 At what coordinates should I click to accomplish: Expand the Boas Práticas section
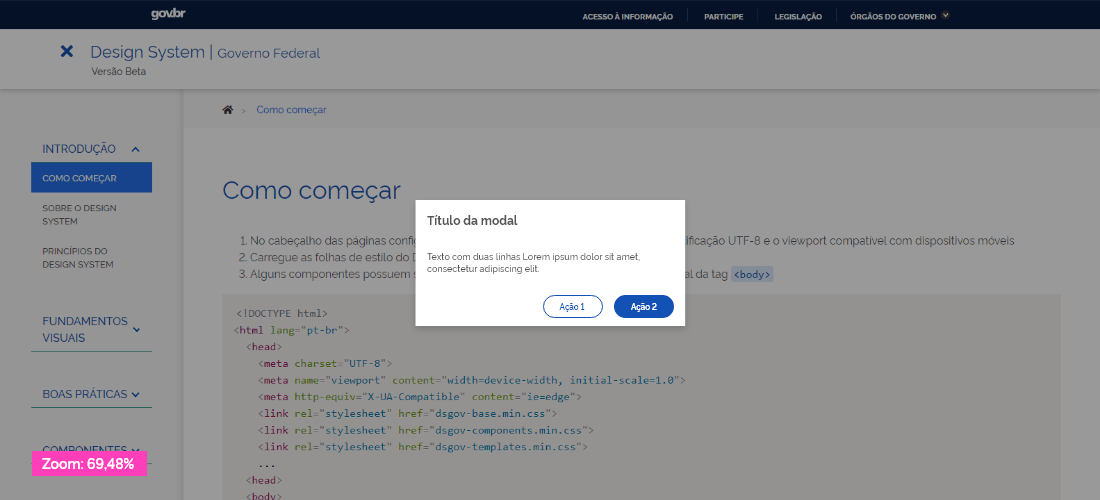coord(91,394)
